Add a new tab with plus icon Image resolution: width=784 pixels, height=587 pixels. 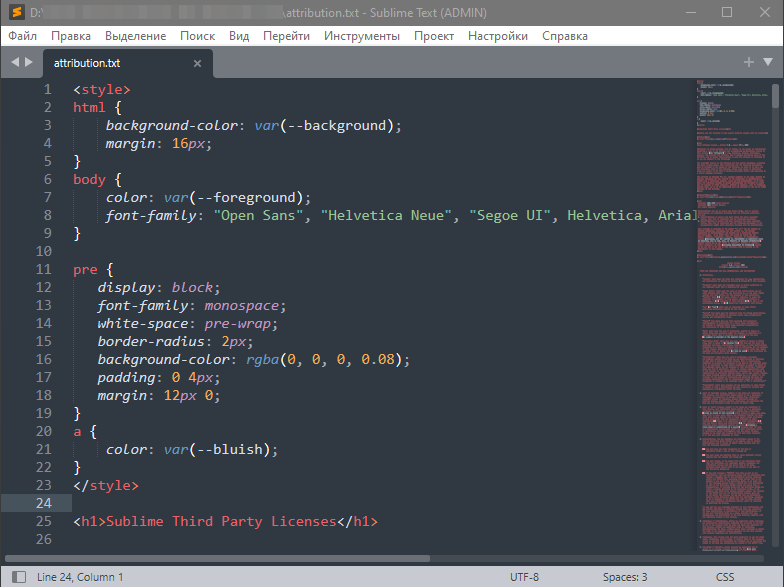click(748, 62)
